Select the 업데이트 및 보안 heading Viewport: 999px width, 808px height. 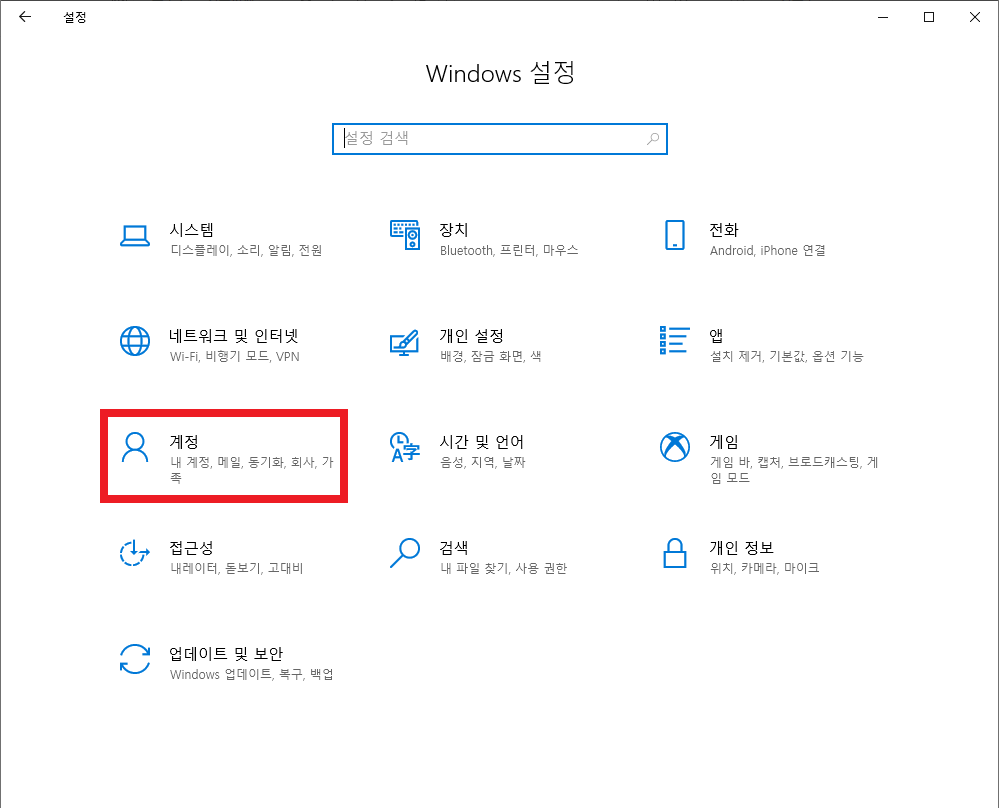226,653
